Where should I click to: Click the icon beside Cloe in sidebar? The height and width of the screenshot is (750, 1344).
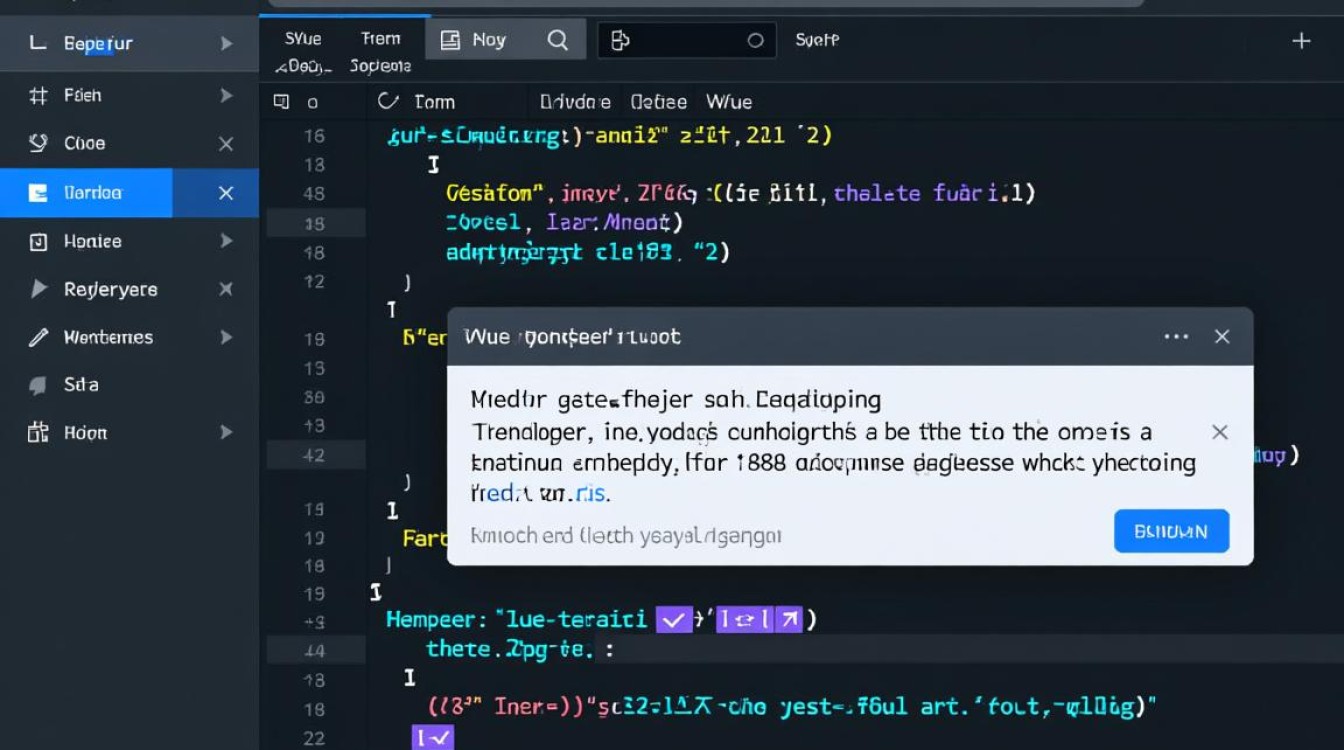(38, 143)
